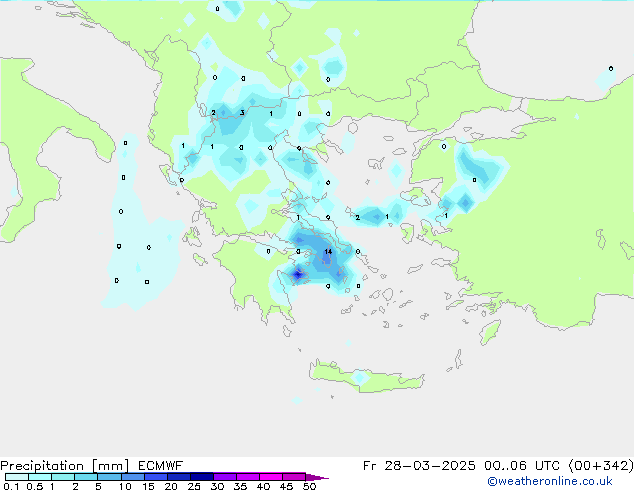Viewport: 634px width, 490px height.
Task: Click the '14' precipitation value on map
Action: pyautogui.click(x=328, y=251)
